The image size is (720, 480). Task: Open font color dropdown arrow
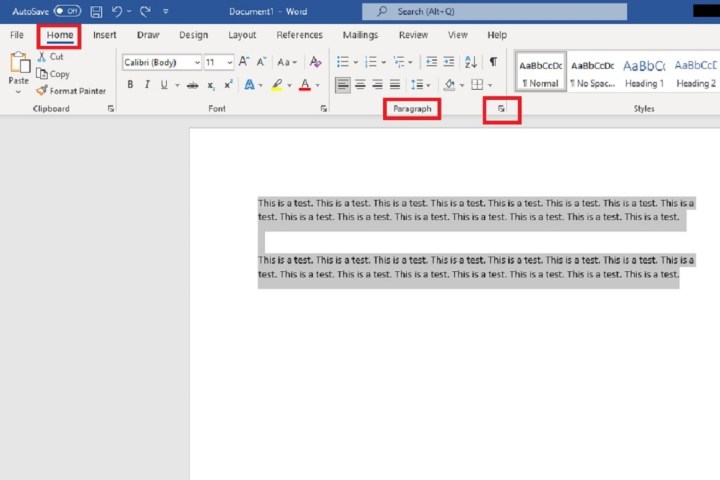(x=317, y=85)
